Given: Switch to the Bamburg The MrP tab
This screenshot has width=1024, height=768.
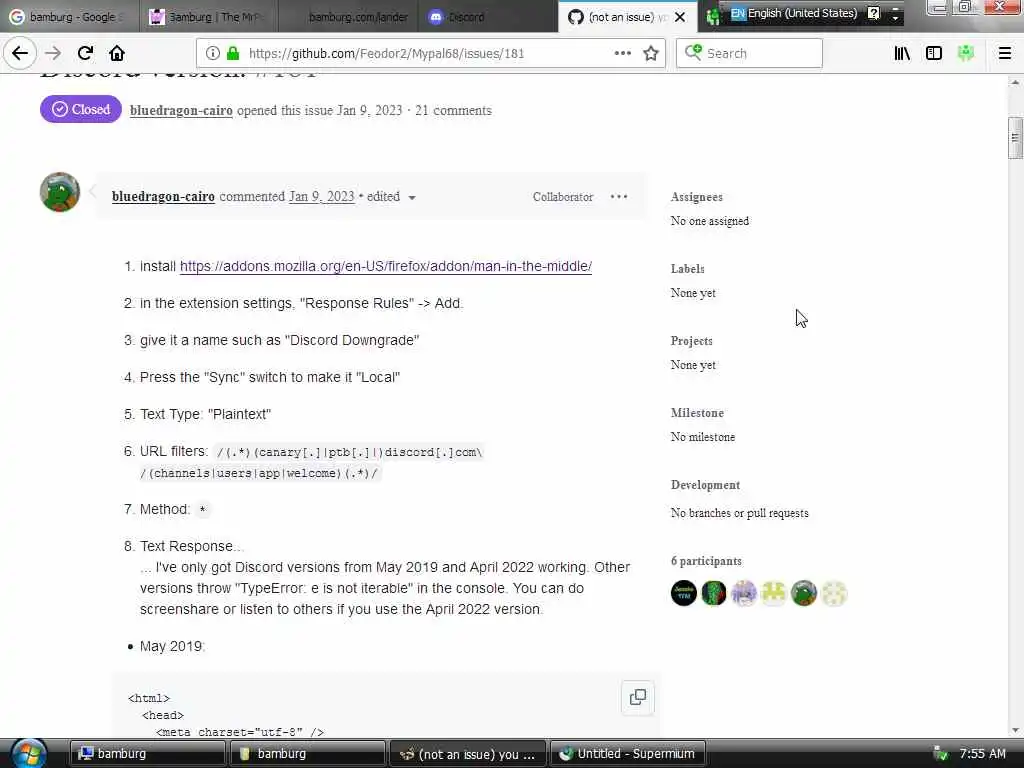Looking at the screenshot, I should [208, 17].
